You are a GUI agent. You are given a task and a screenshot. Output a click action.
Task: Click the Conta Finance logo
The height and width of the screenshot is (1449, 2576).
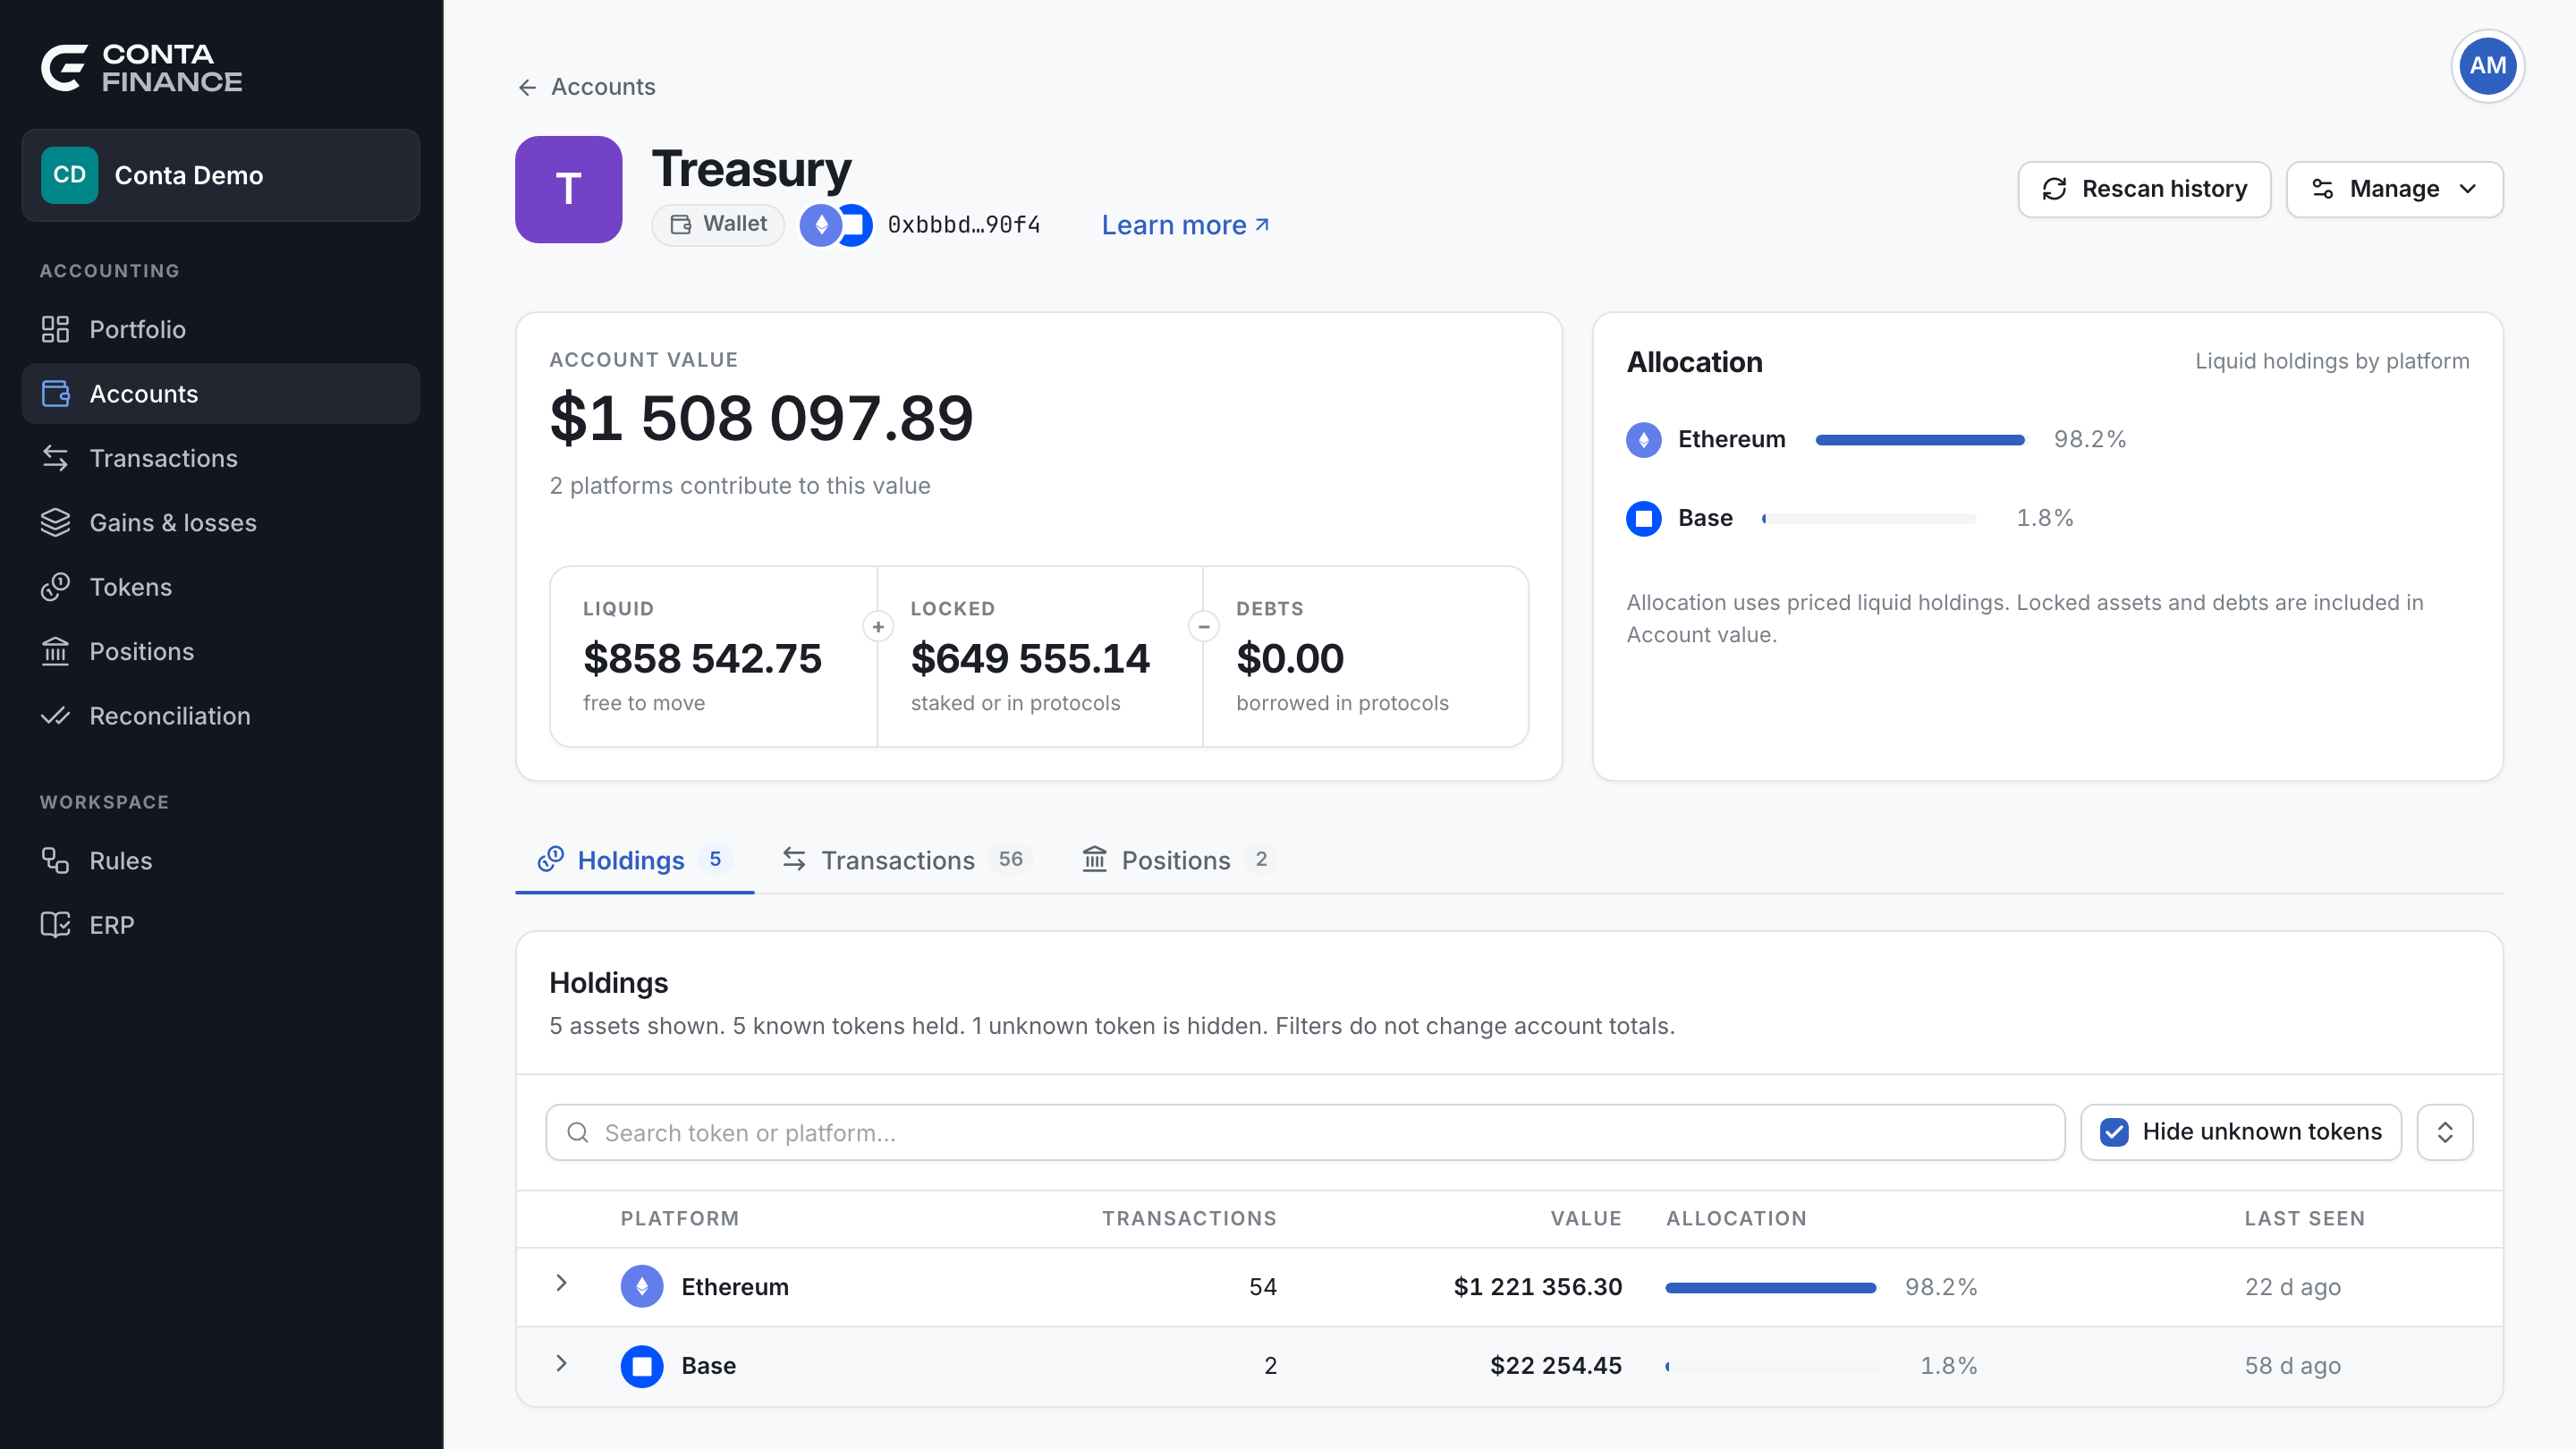tap(141, 68)
